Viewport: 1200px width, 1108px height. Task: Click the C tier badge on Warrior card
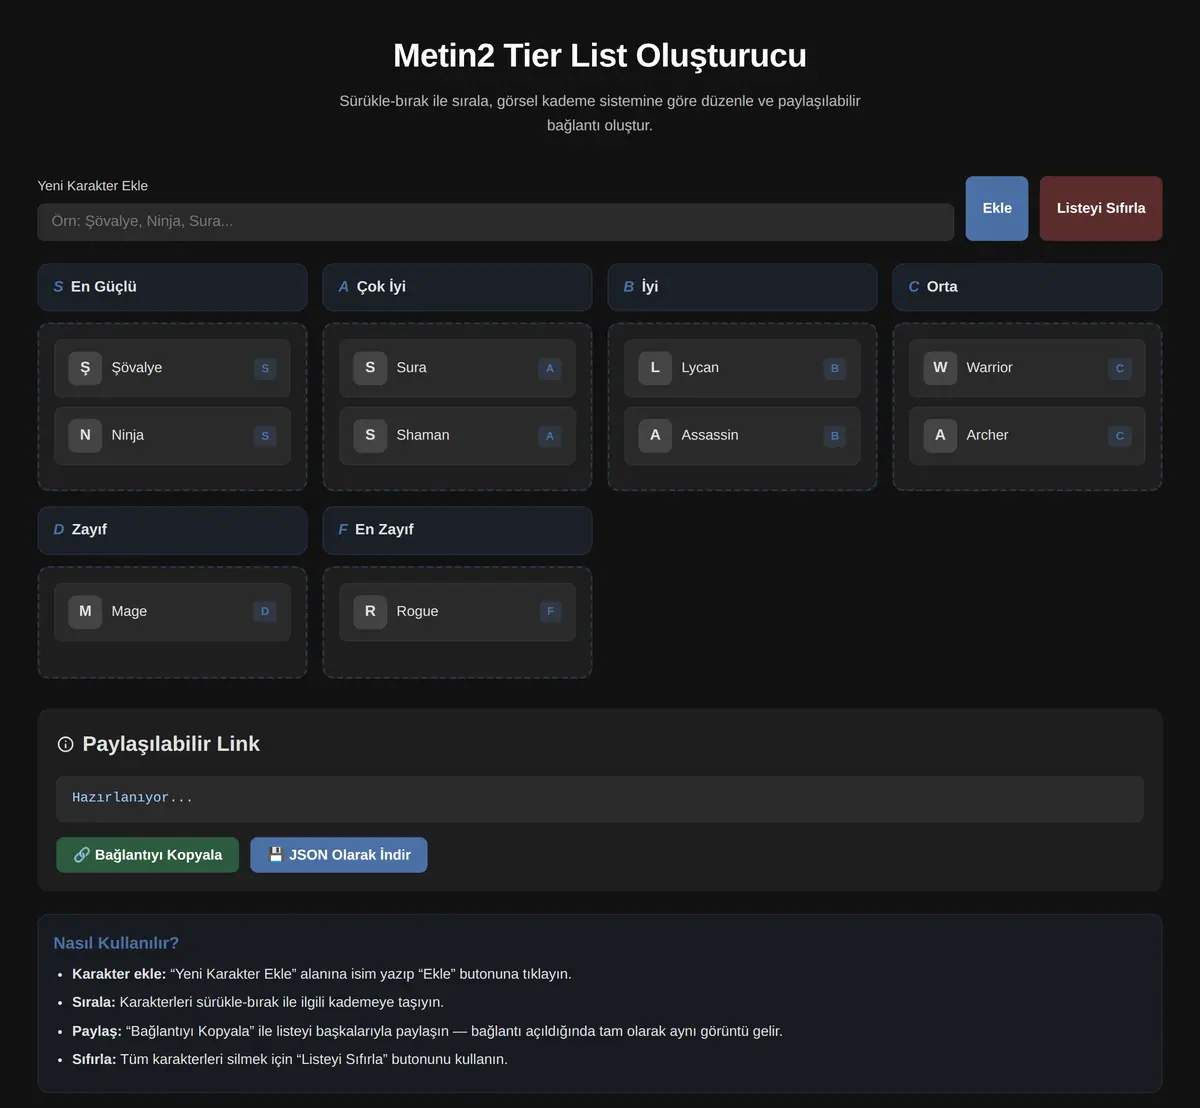click(1120, 368)
